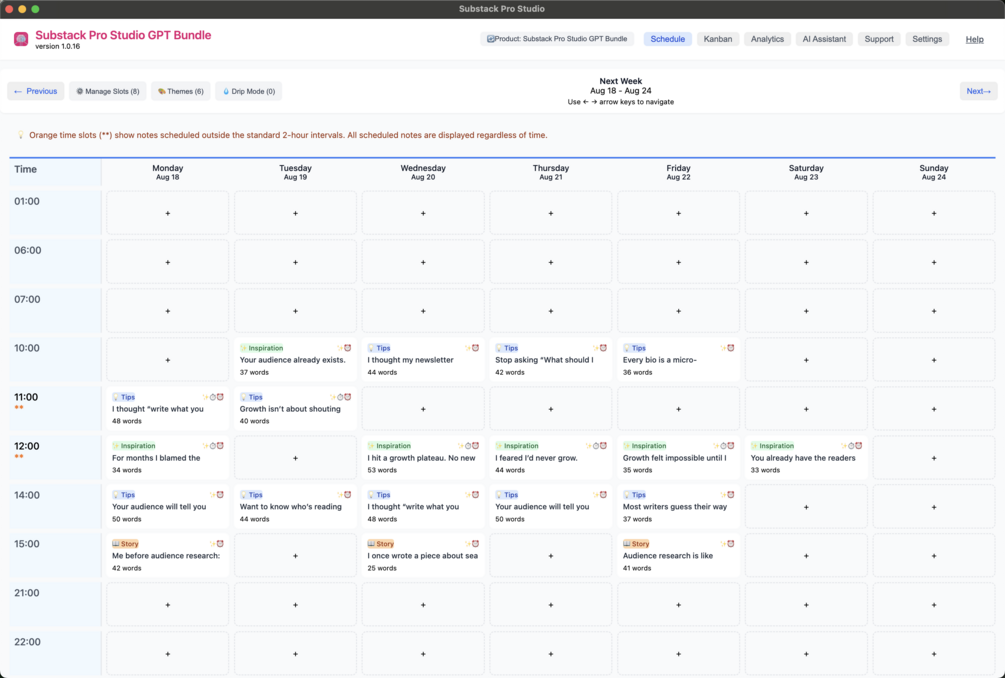Viewport: 1005px width, 678px height.
Task: Open the Kanban tab
Action: tap(718, 39)
